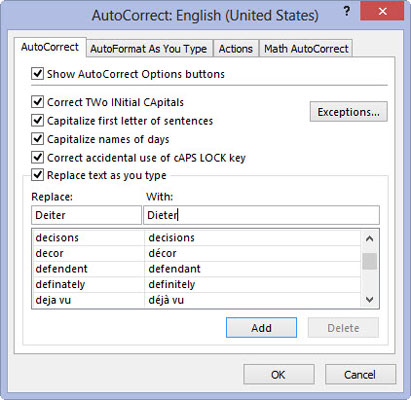Select the defendent list entry
This screenshot has width=411, height=400.
[x=61, y=269]
